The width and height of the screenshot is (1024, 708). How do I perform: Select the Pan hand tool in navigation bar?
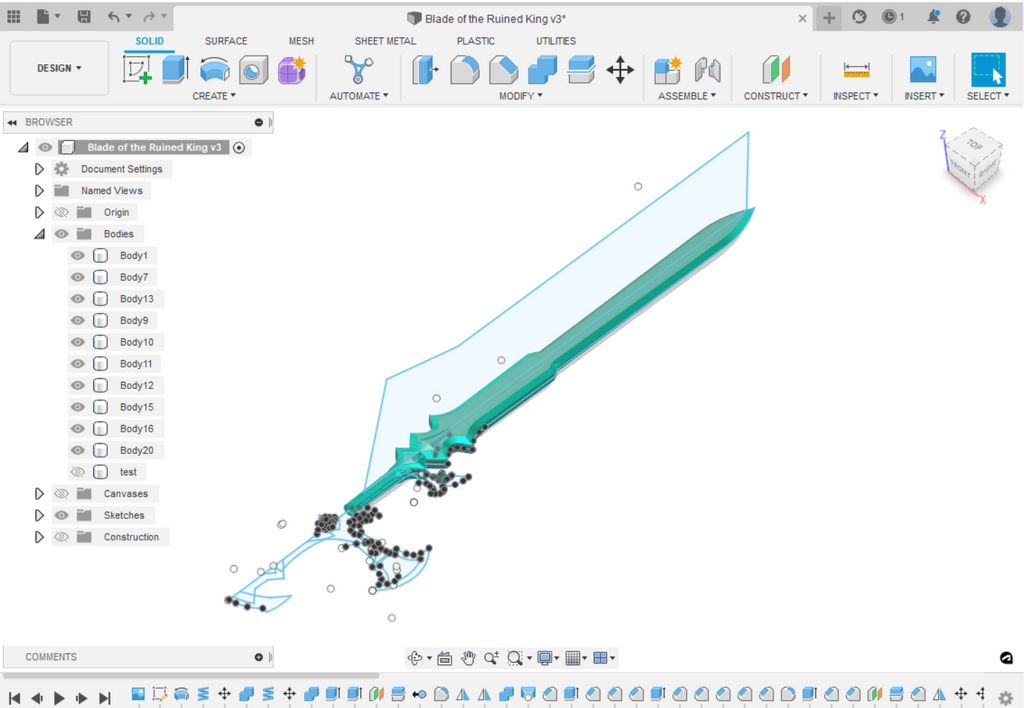click(468, 658)
